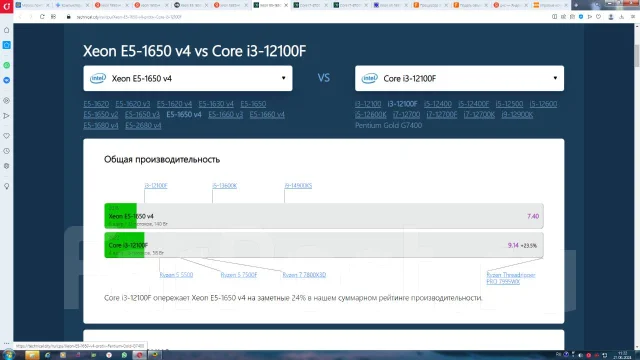Screen dimensions: 640x360
Task: Open the Vivaldi menu logo
Action: [x=7, y=6]
